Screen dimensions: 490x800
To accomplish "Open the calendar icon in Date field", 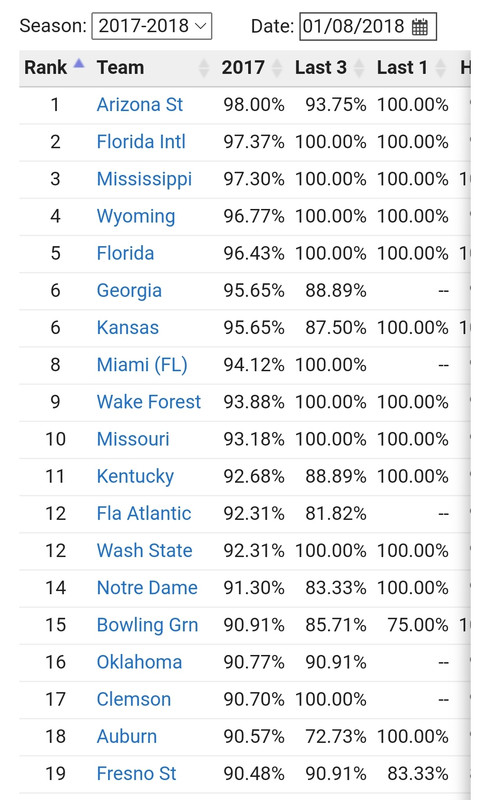I will (420, 27).
